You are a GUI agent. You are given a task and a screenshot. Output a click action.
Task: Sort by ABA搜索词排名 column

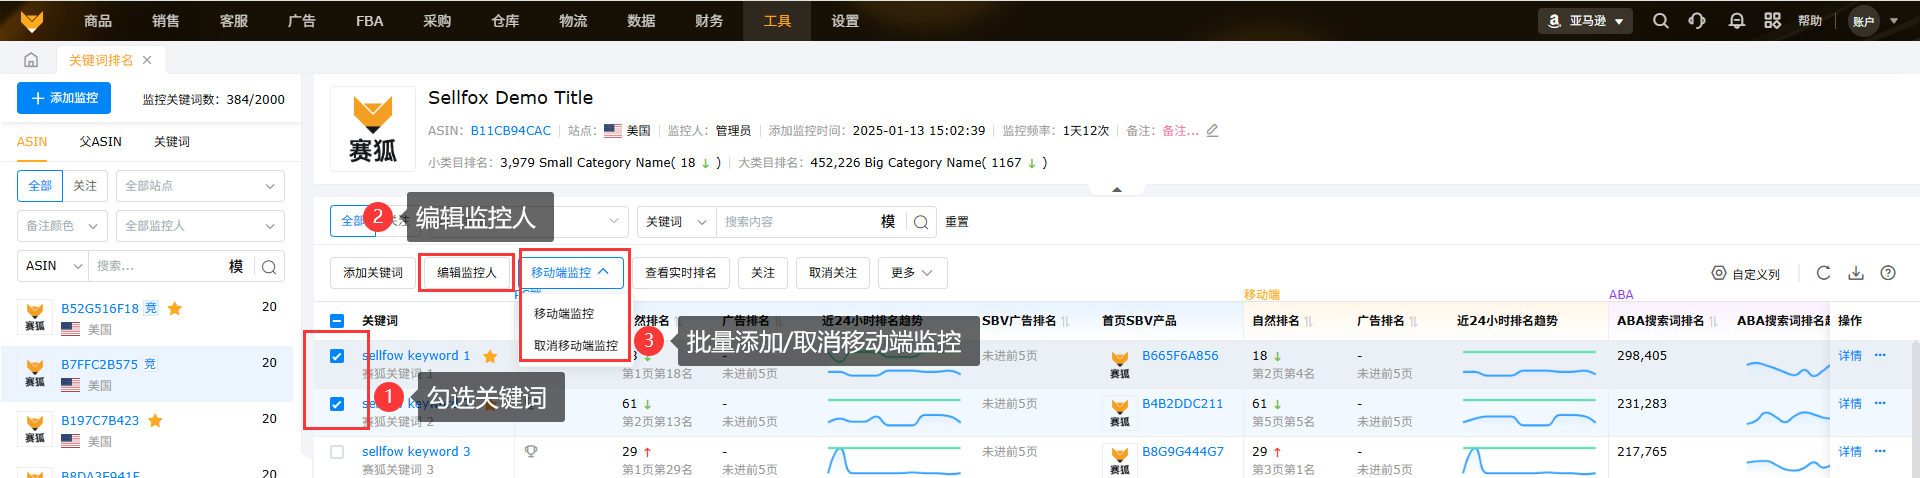pos(1713,321)
